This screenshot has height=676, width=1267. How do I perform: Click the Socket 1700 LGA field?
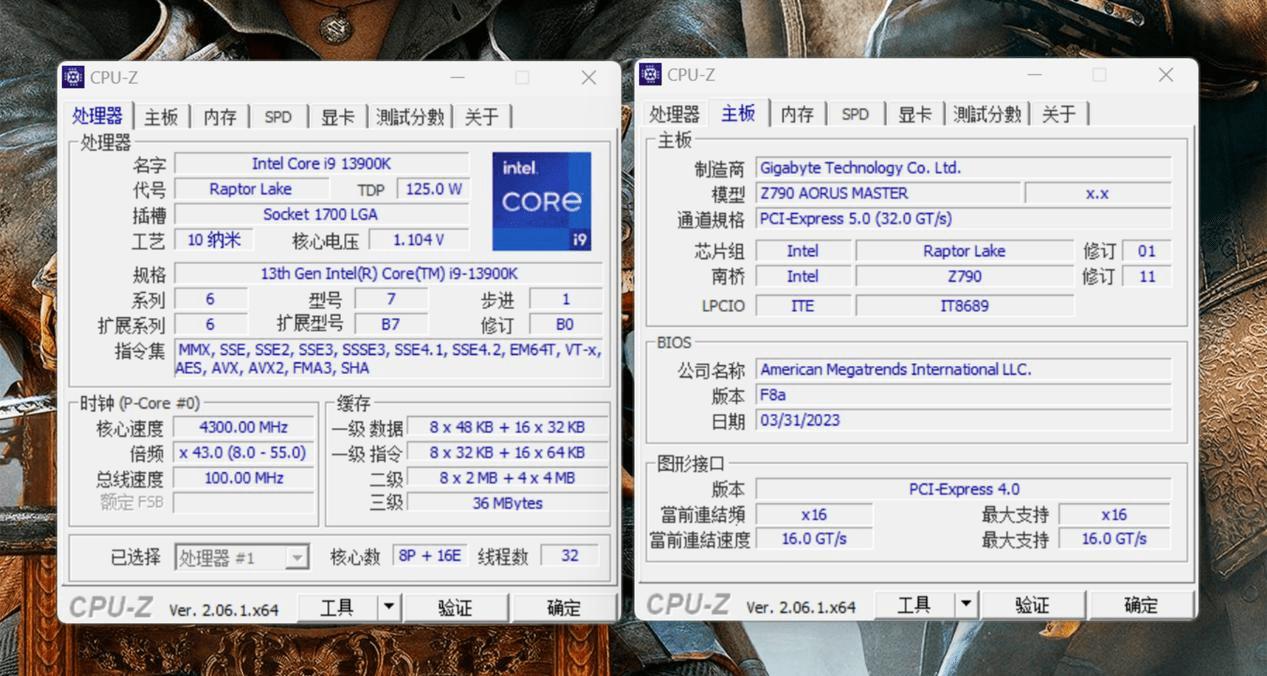coord(321,214)
